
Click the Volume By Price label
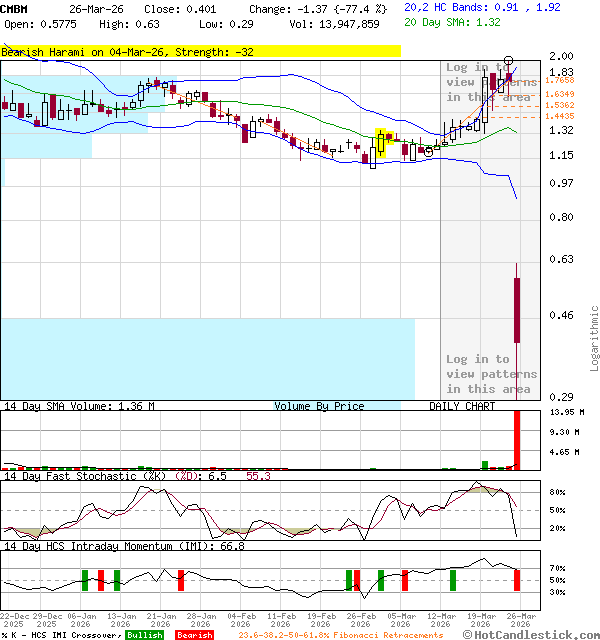pyautogui.click(x=319, y=406)
